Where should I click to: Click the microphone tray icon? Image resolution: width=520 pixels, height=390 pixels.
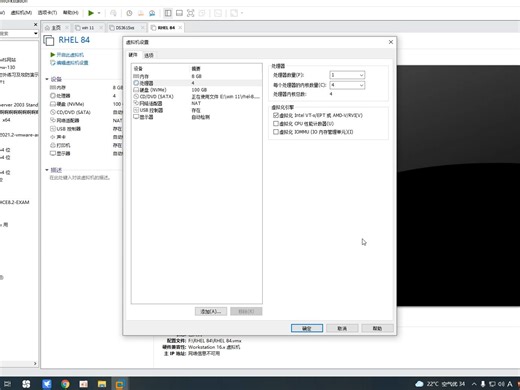(x=483, y=384)
